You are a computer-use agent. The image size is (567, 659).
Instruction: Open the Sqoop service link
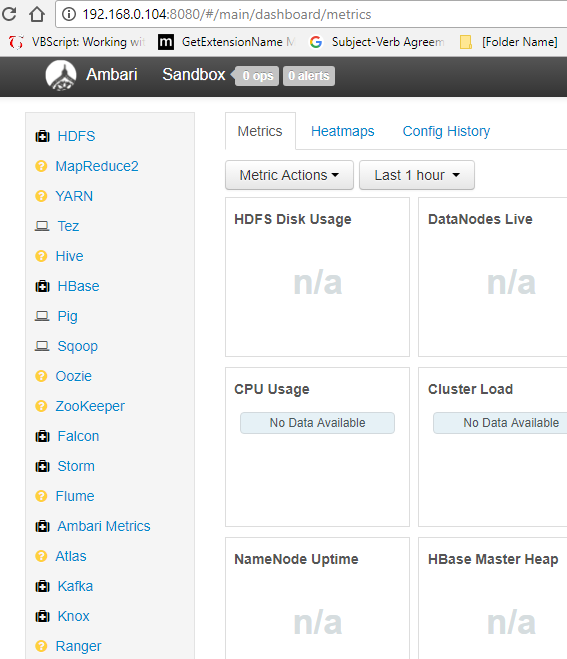pos(78,346)
